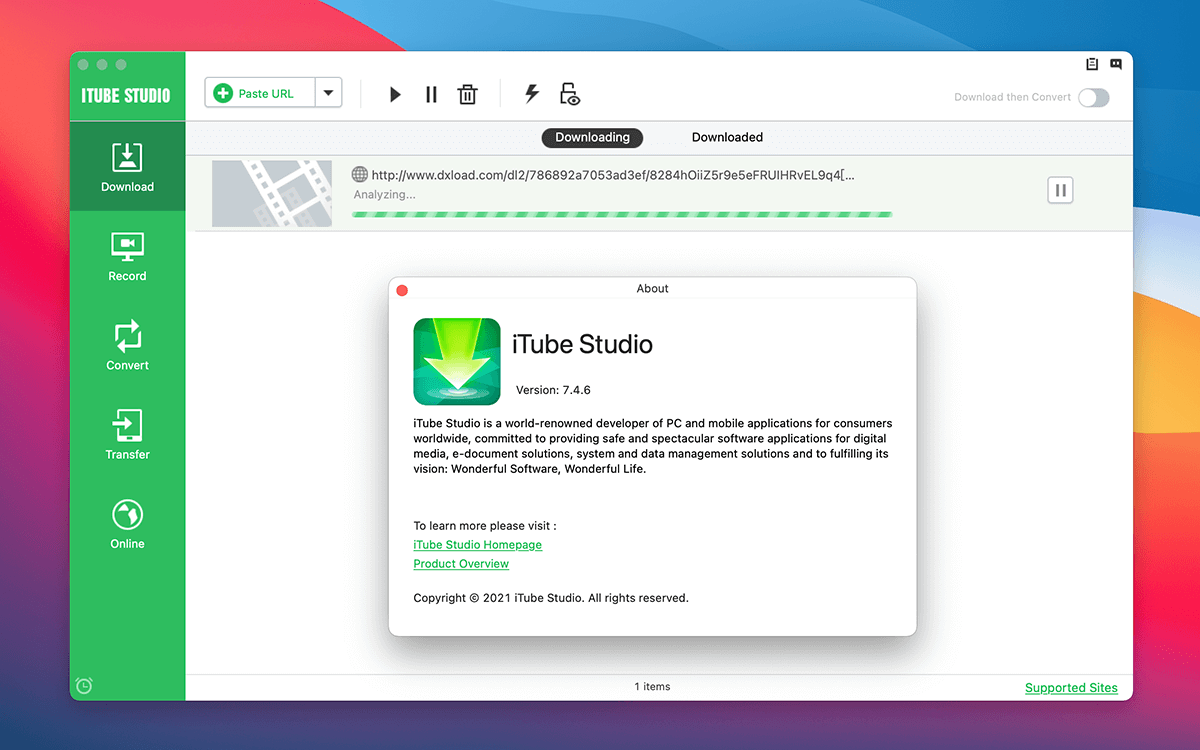Open the Download section in sidebar

[127, 166]
